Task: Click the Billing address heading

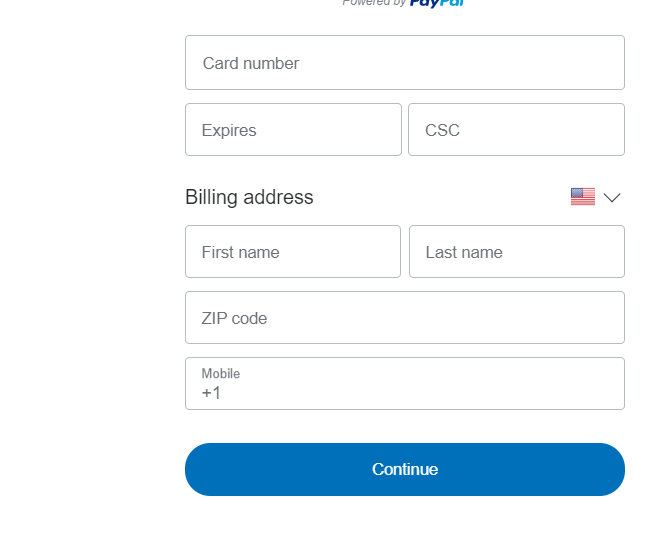Action: [249, 197]
